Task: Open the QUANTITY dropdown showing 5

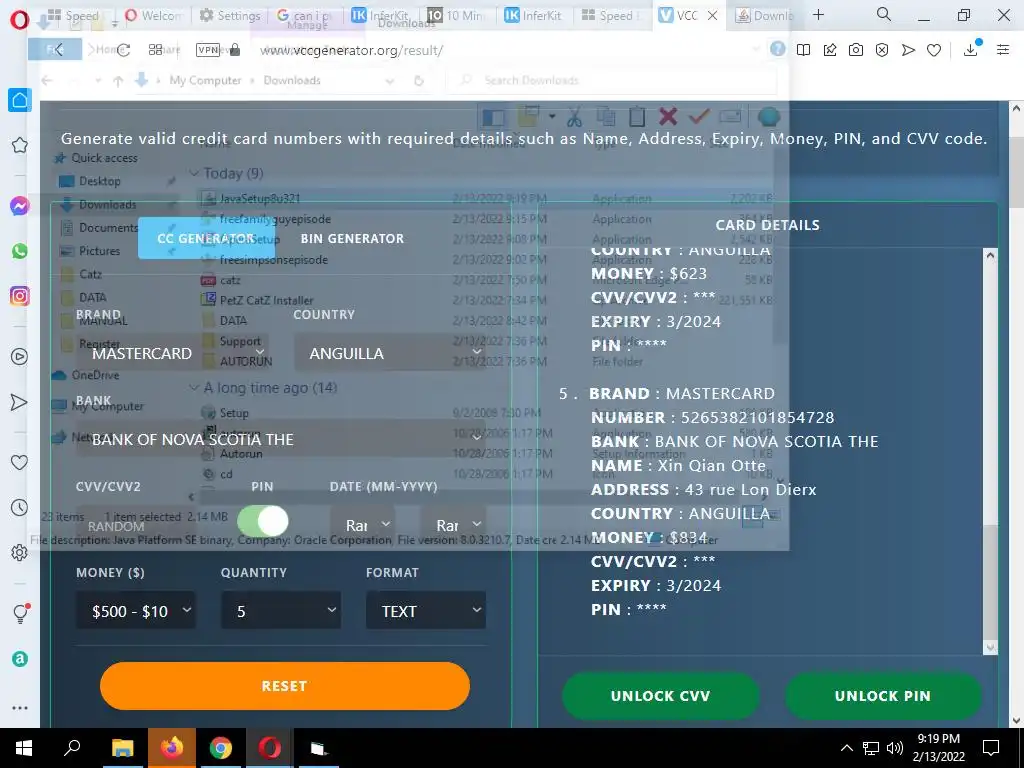Action: 281,611
